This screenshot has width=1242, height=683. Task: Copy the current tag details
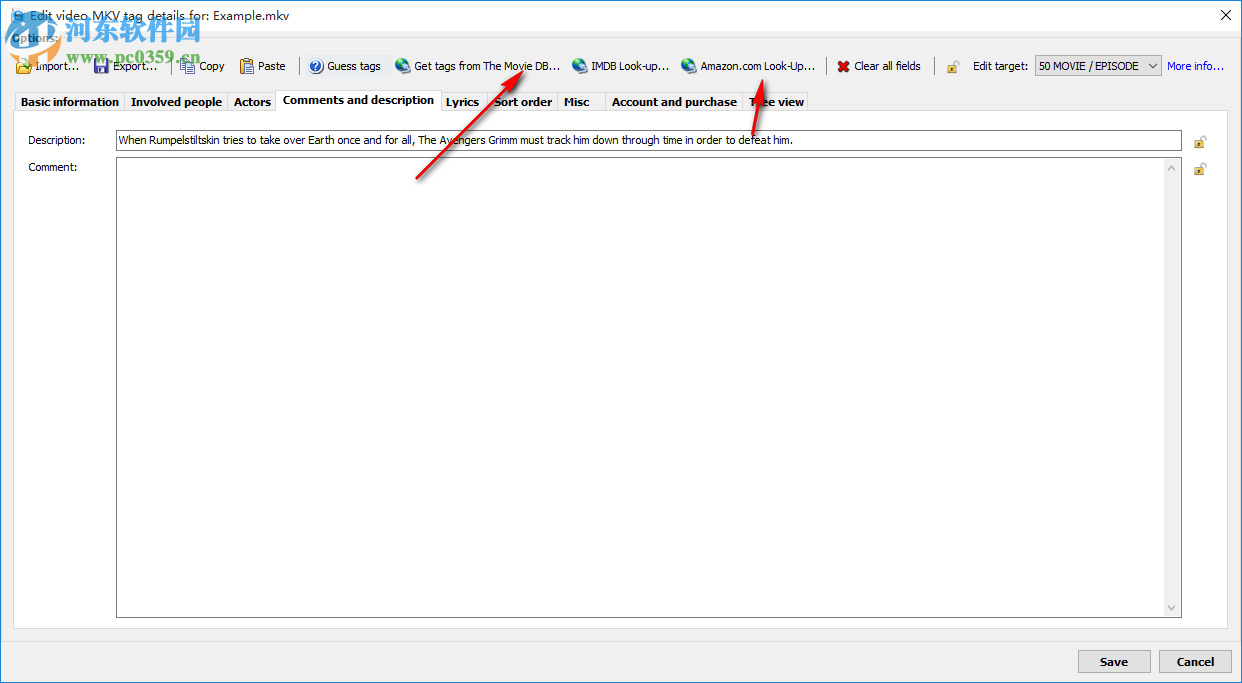point(201,65)
